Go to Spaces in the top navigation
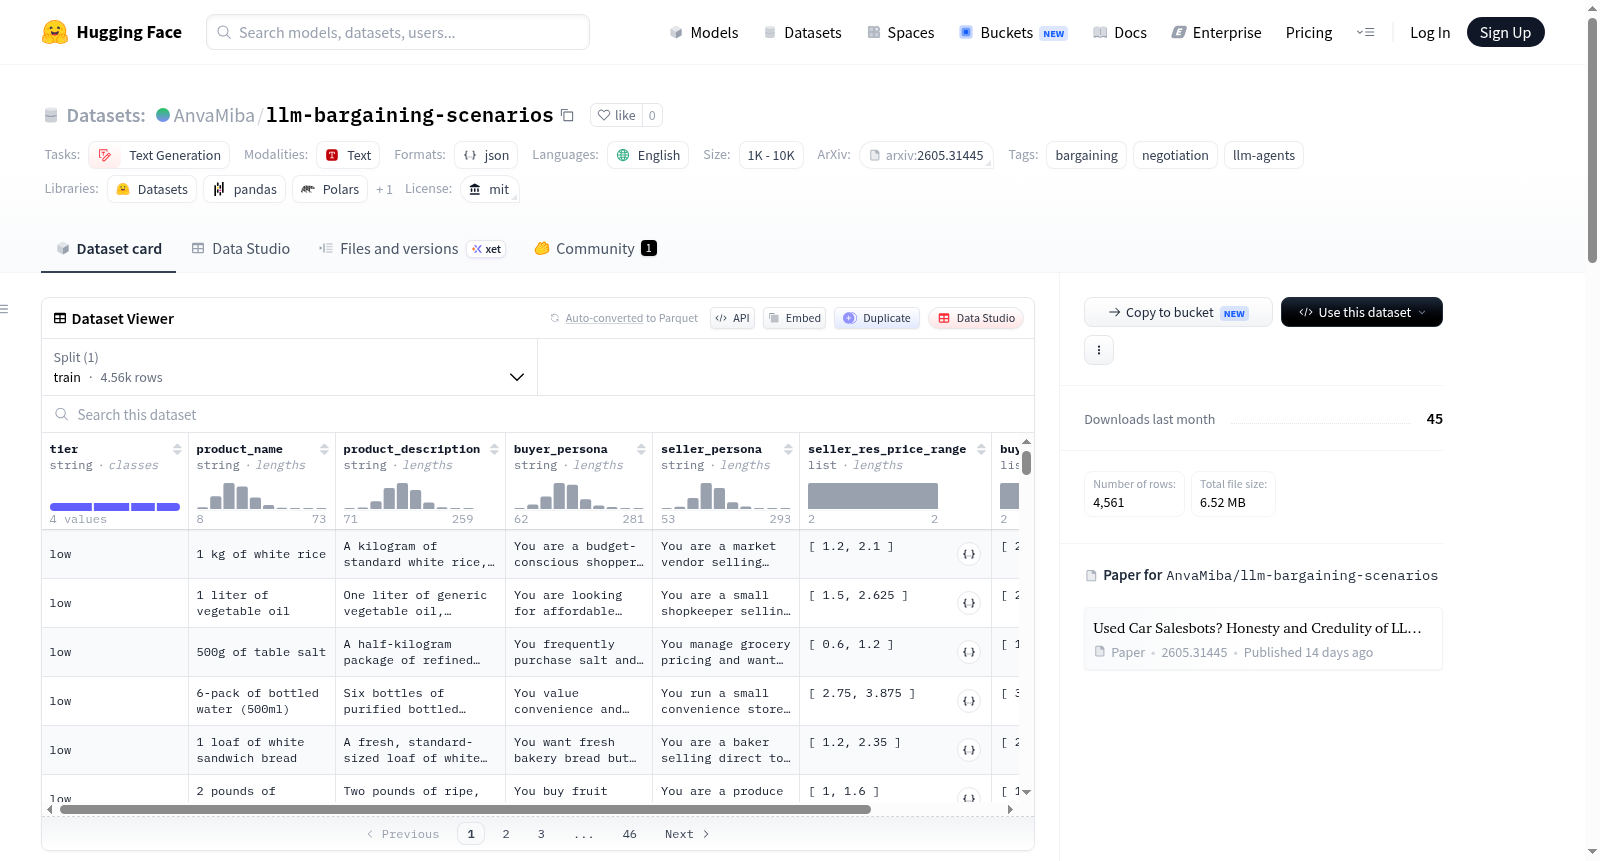This screenshot has width=1600, height=861. point(901,32)
